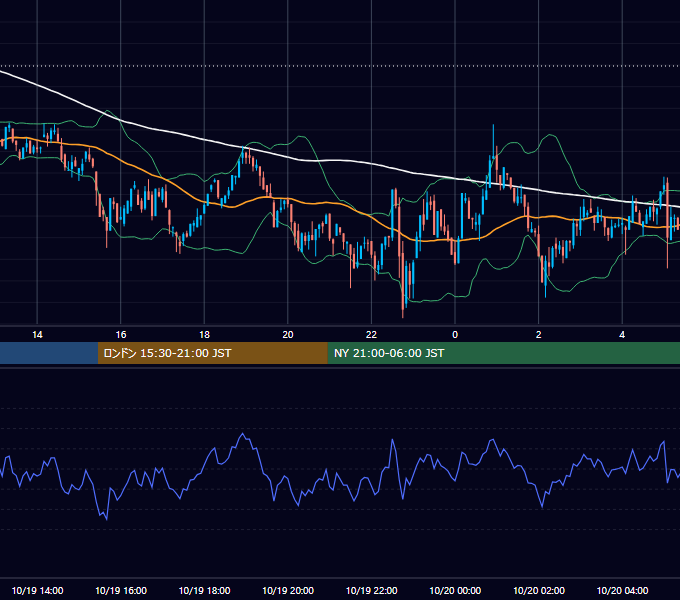
Task: Click the 10/20 00:00 time label
Action: (455, 590)
